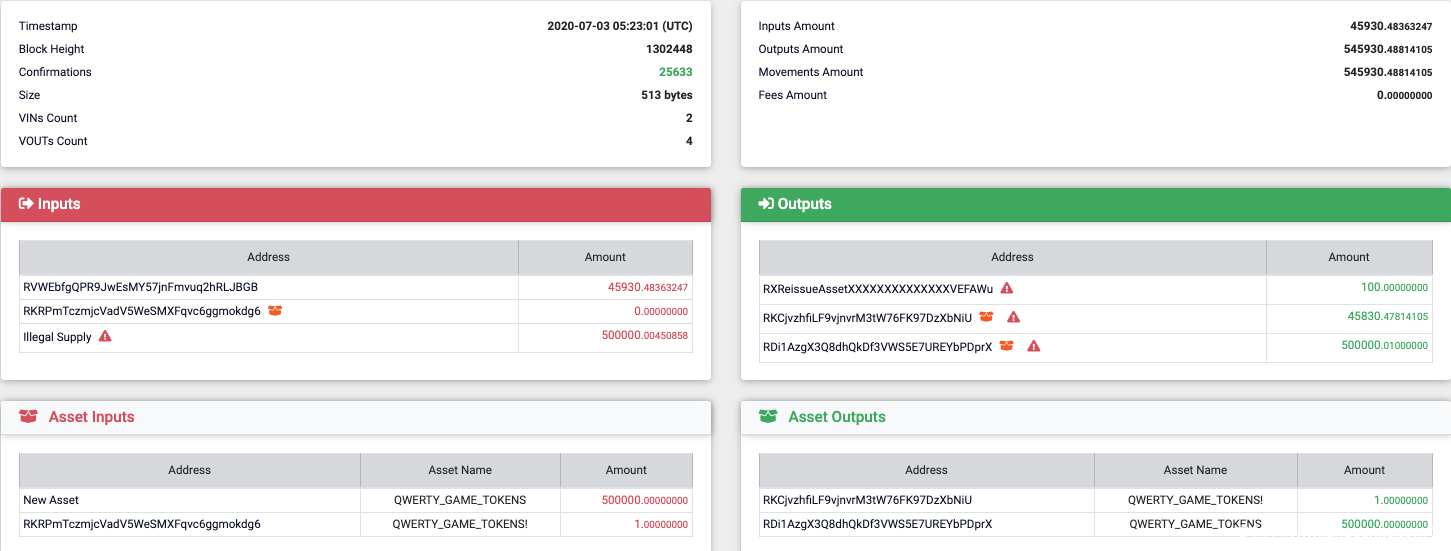Open RKCjvzhfi address in Asset Outputs table

867,500
